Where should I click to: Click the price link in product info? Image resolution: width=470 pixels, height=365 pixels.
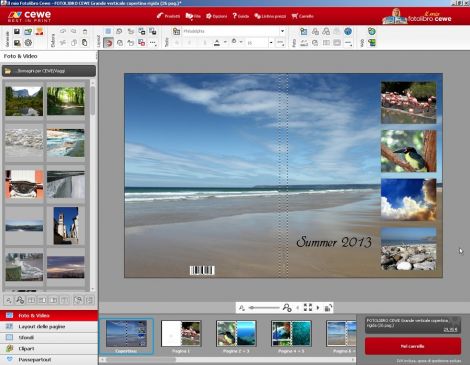coord(450,329)
